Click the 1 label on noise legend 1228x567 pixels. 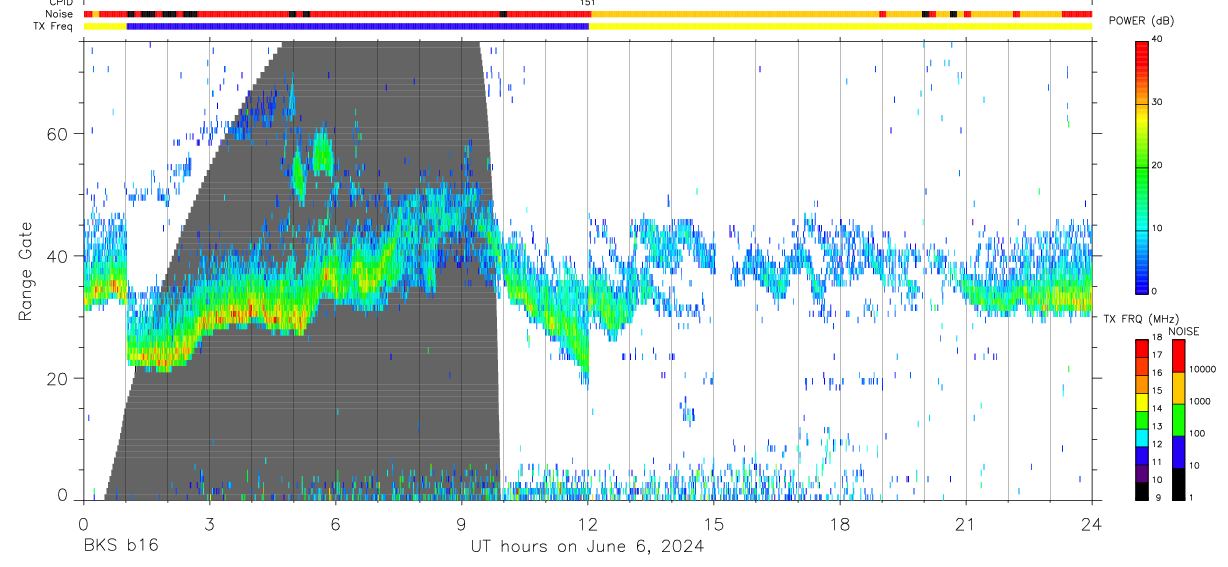point(1190,498)
